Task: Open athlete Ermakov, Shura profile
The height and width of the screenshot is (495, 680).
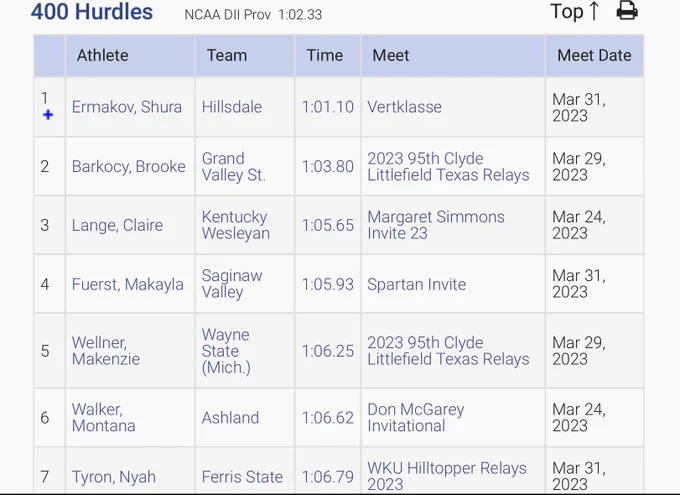Action: tap(127, 107)
